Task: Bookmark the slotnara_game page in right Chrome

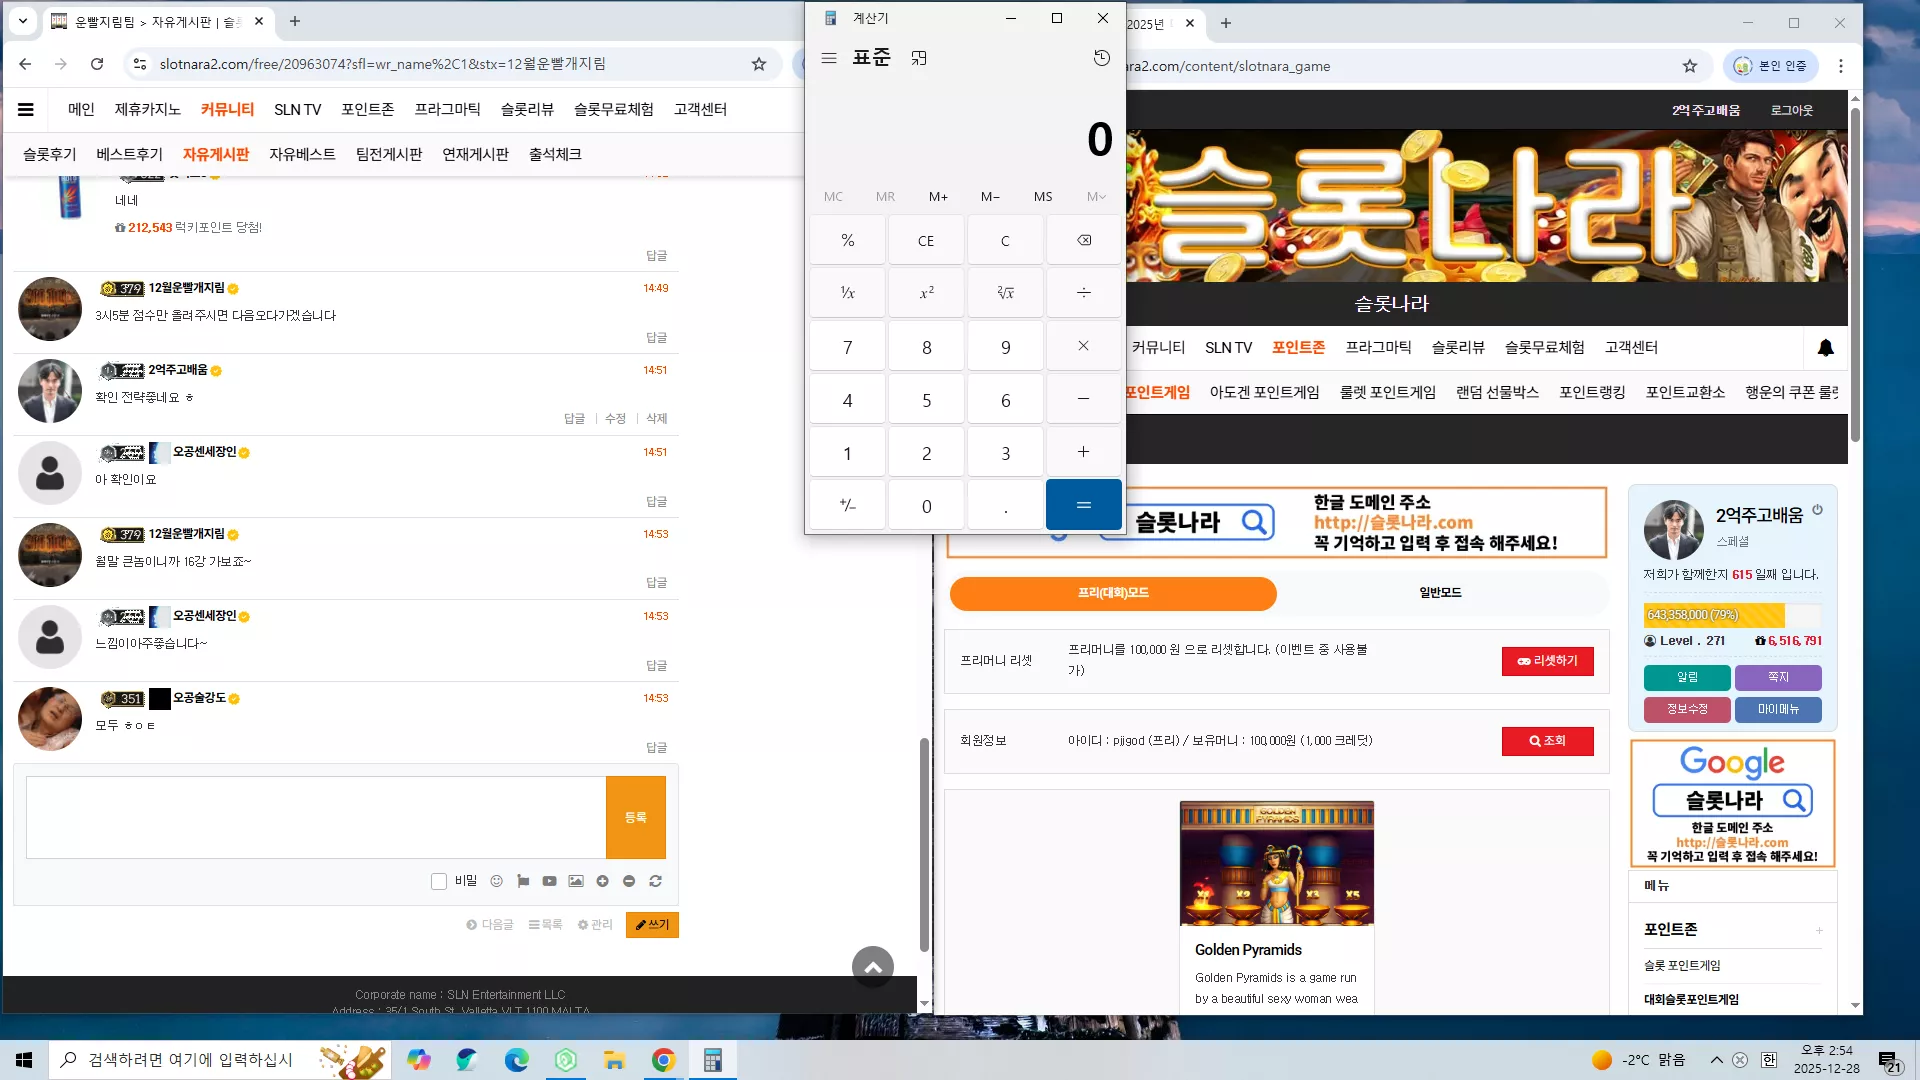Action: [x=1690, y=66]
